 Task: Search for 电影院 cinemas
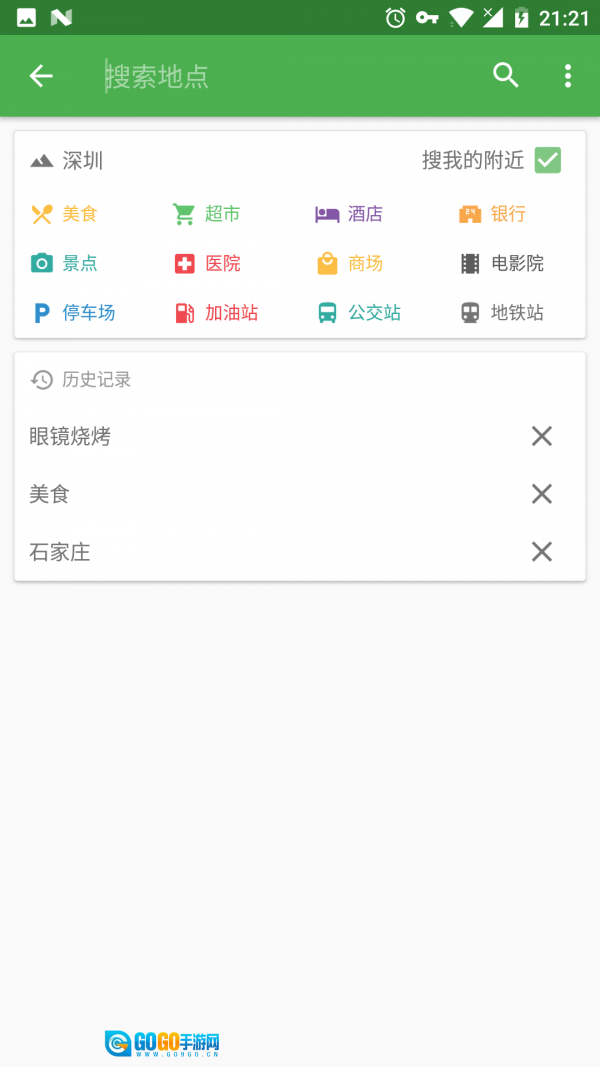(502, 264)
